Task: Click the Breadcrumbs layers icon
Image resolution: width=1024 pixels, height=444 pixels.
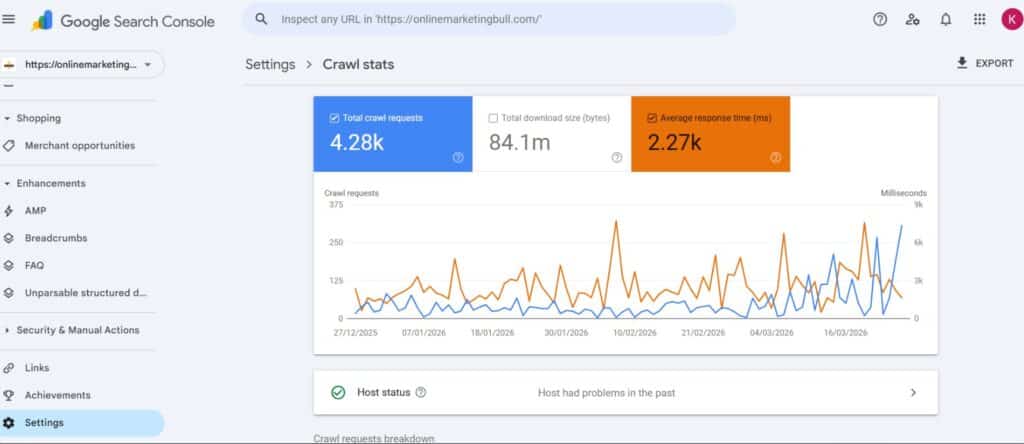Action: click(8, 238)
